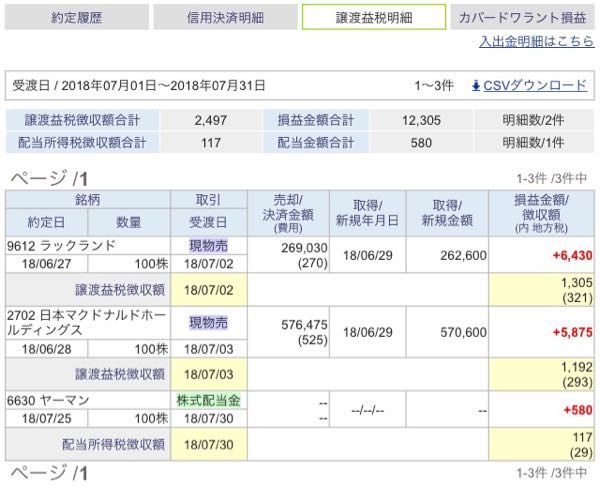Click the 18/06/27 trade date
Viewport: 600px width, 487px height.
pos(46,264)
